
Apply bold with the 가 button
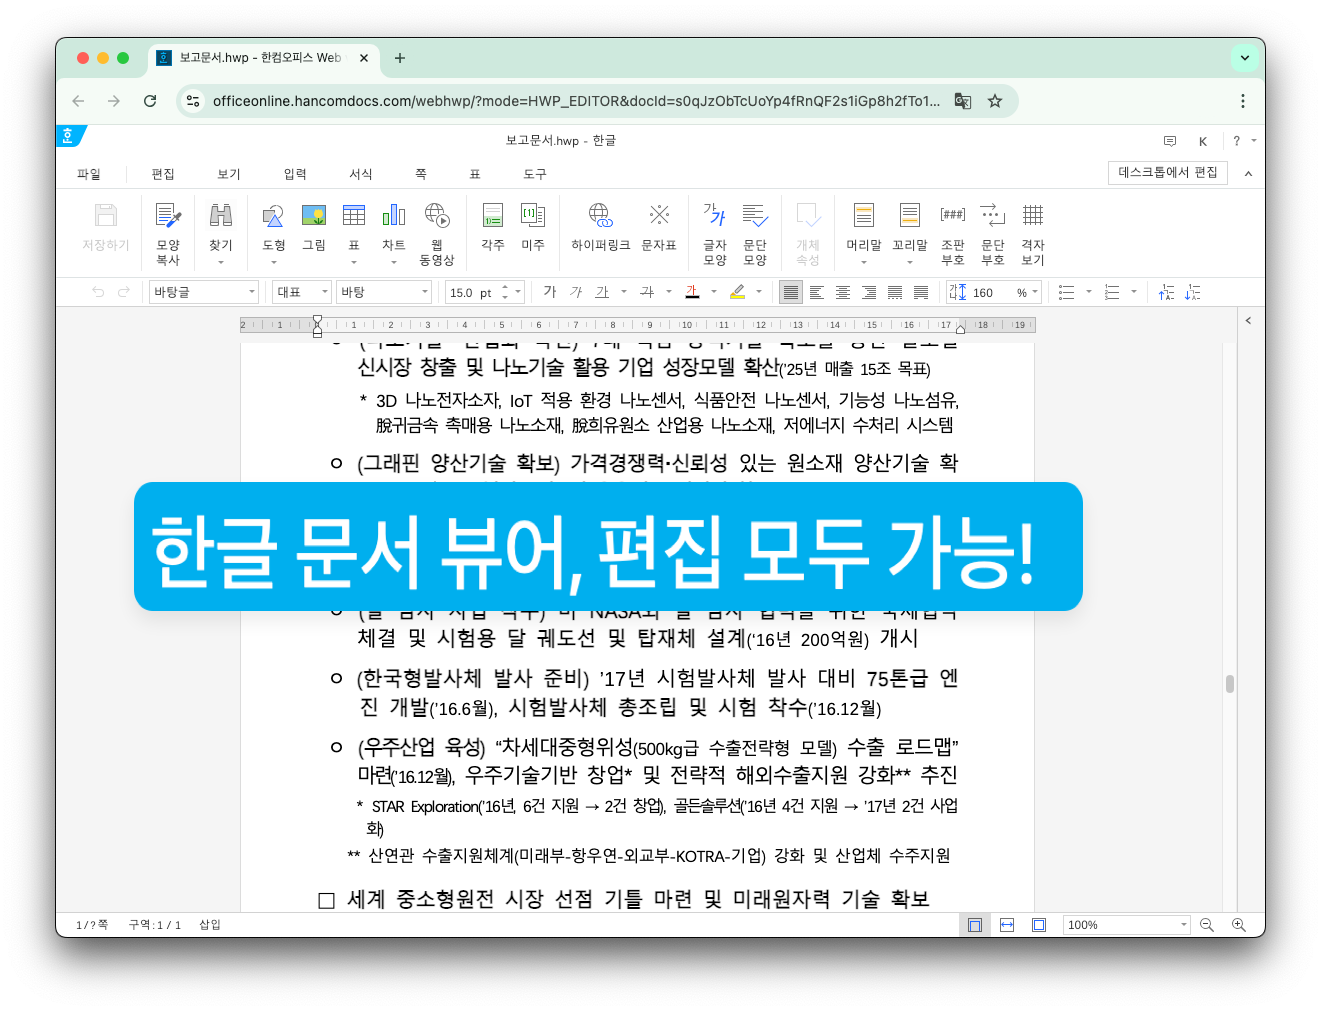[550, 292]
